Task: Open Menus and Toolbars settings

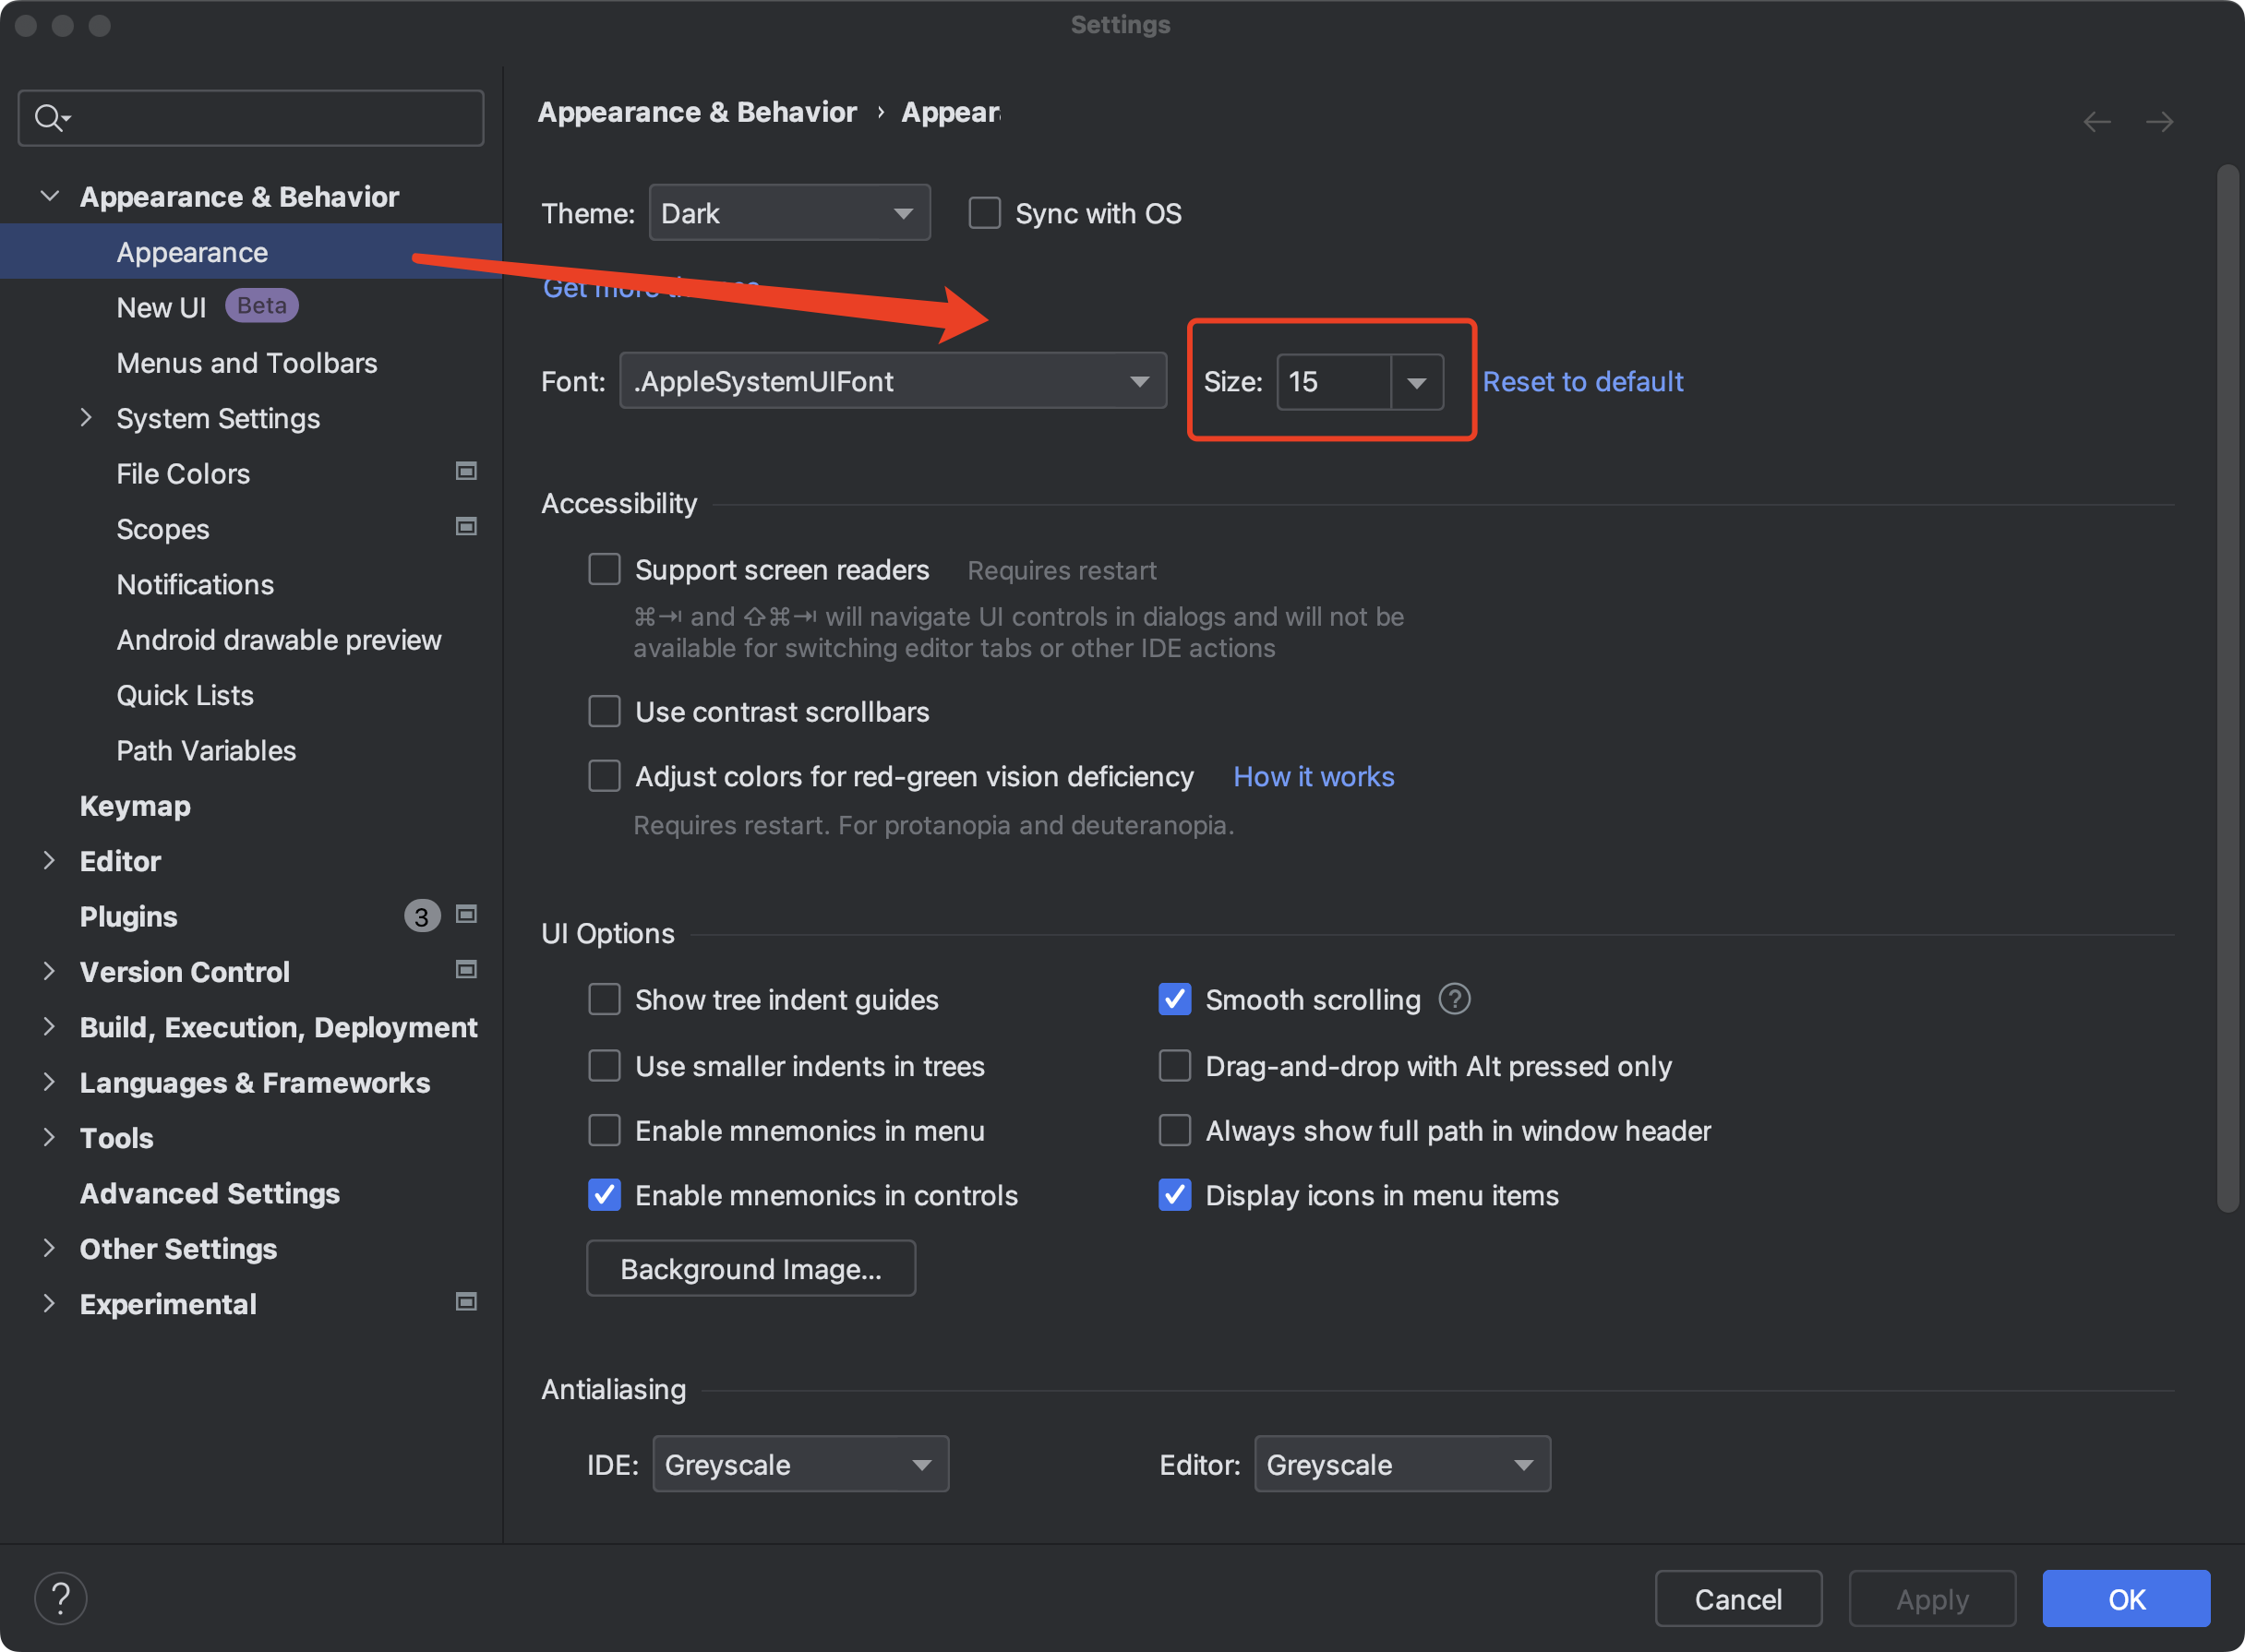Action: (x=247, y=363)
